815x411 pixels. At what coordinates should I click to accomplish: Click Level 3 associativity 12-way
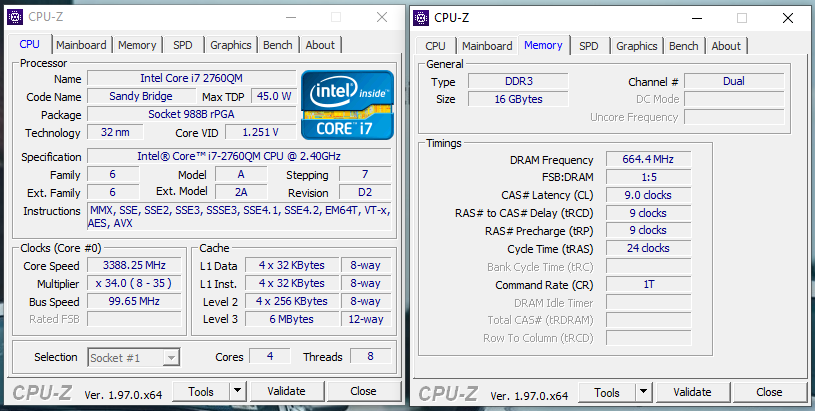[x=366, y=319]
